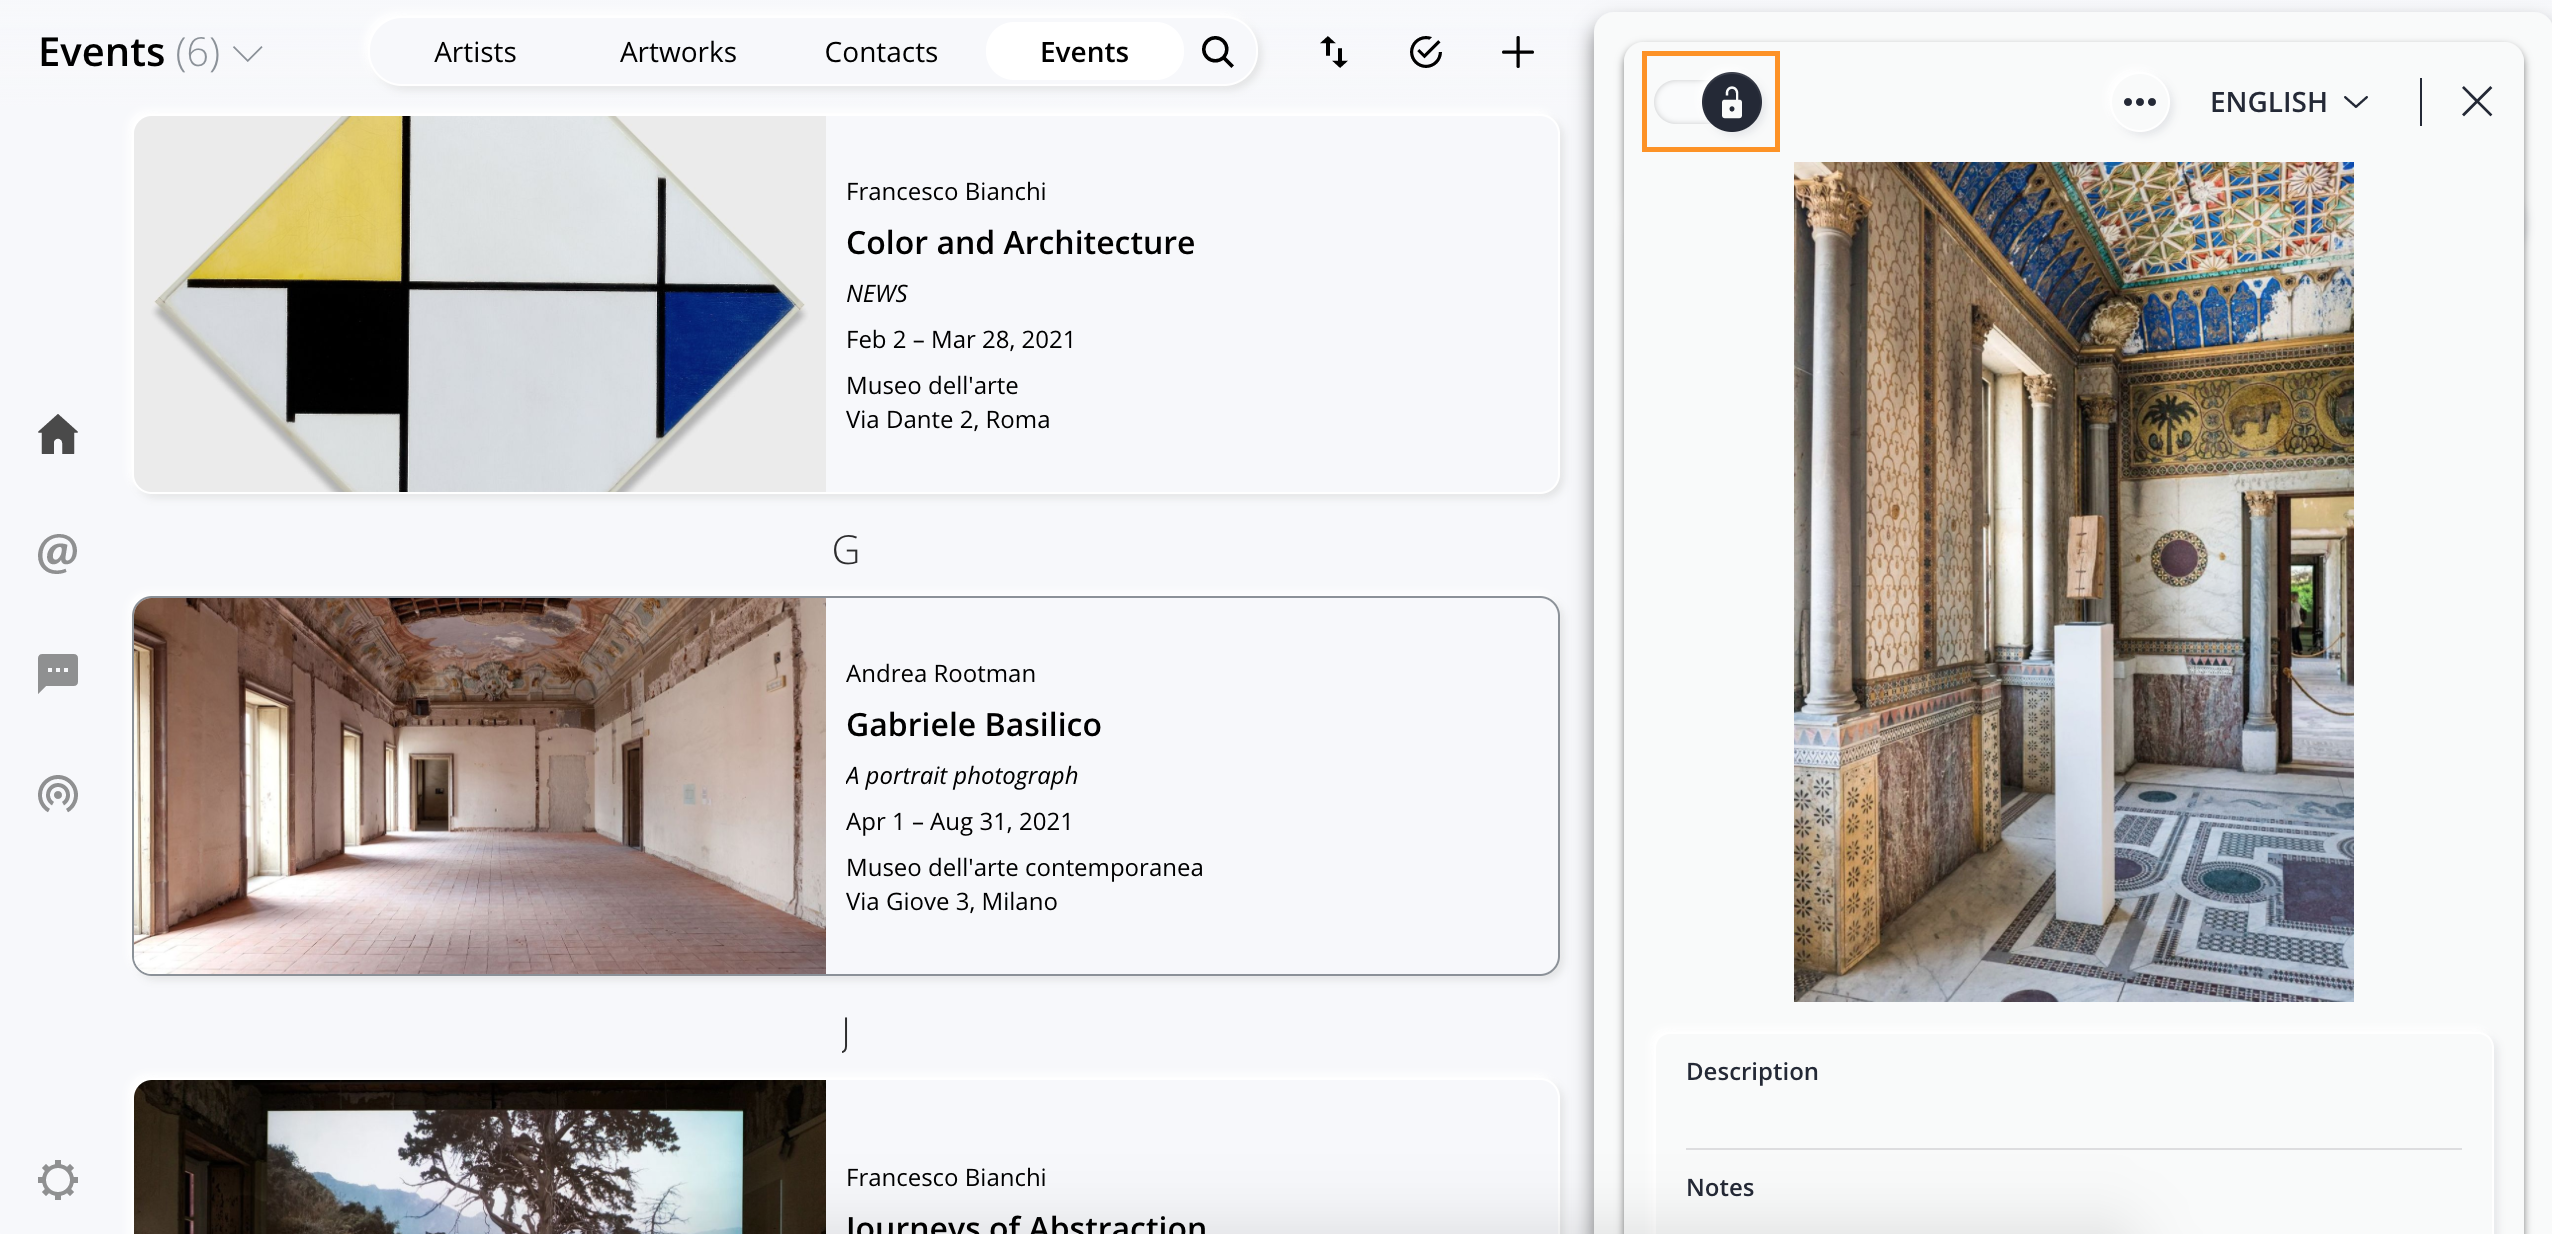This screenshot has height=1234, width=2552.
Task: Click the 'Apr 1 – Aug 31, 2021' date
Action: (x=959, y=821)
